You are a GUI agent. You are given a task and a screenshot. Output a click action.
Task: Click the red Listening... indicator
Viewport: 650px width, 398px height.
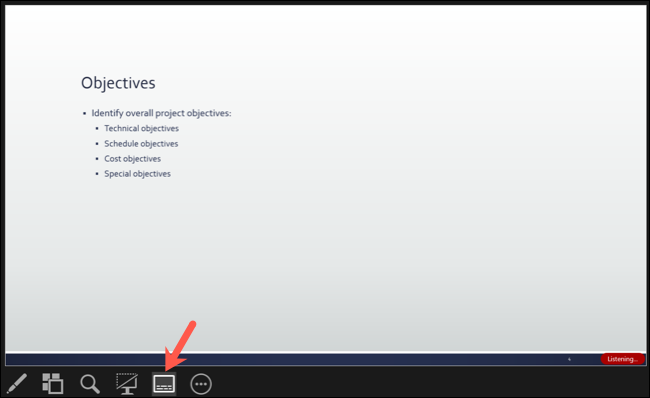pos(622,359)
